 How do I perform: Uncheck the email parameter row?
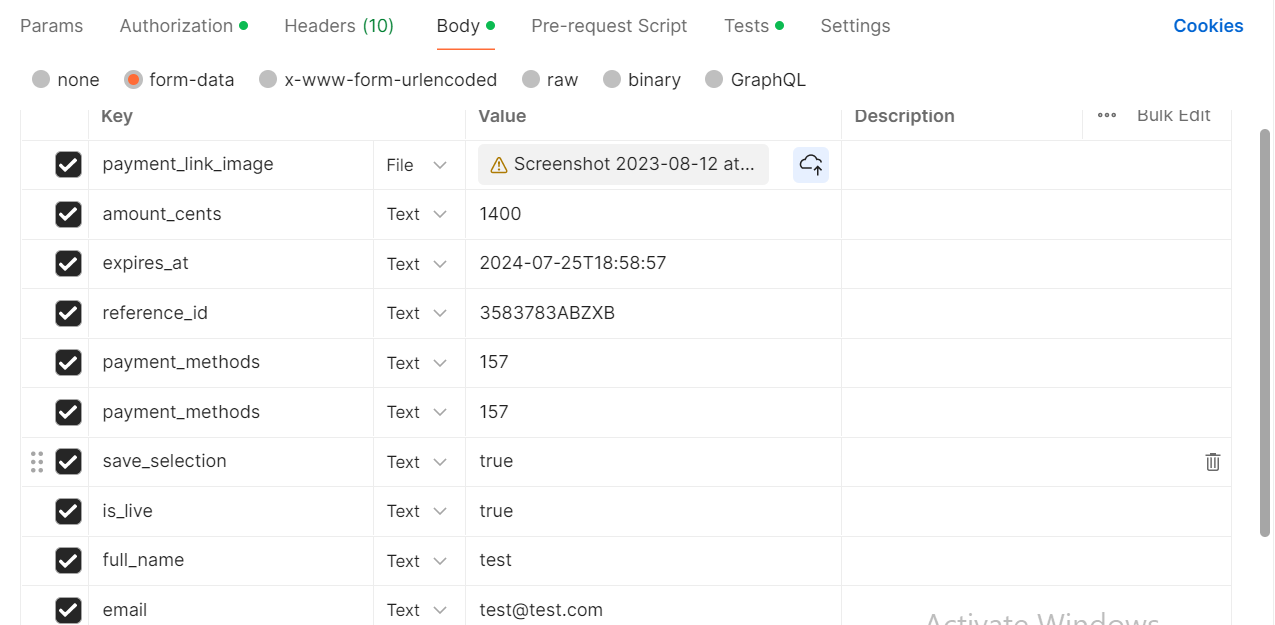[68, 610]
